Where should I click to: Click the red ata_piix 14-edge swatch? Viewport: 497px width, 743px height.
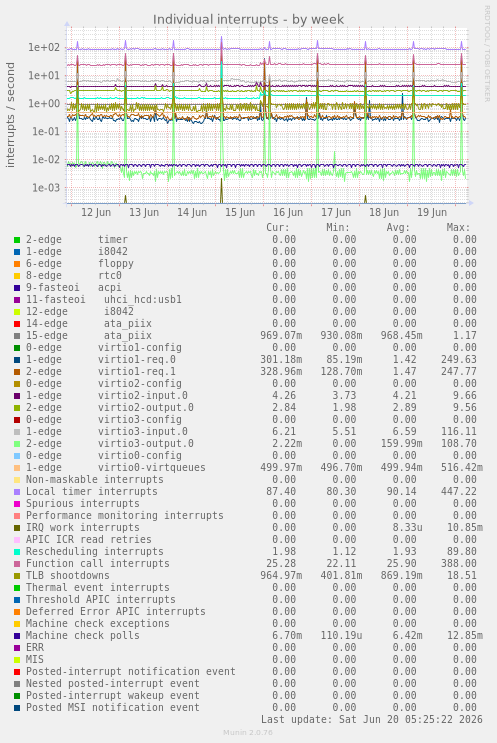17,324
